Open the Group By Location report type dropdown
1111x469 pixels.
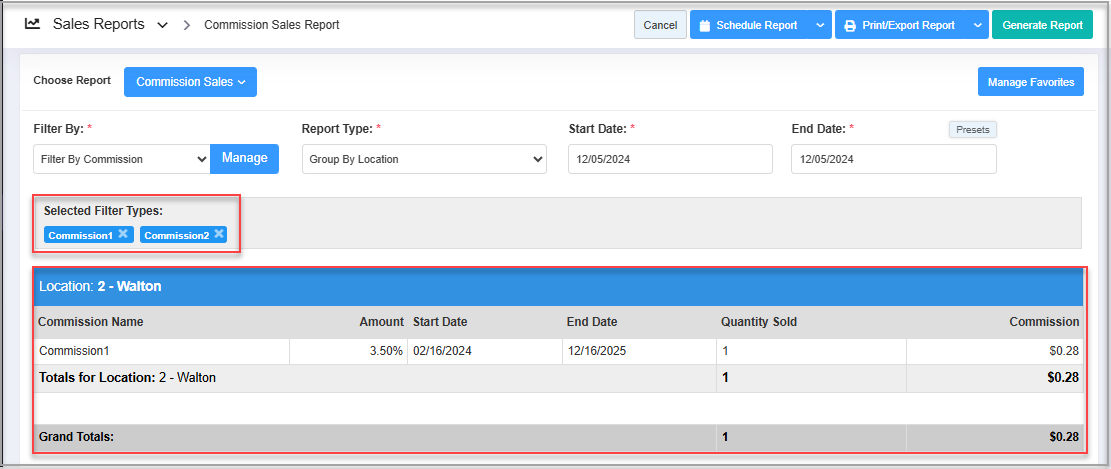(x=424, y=159)
